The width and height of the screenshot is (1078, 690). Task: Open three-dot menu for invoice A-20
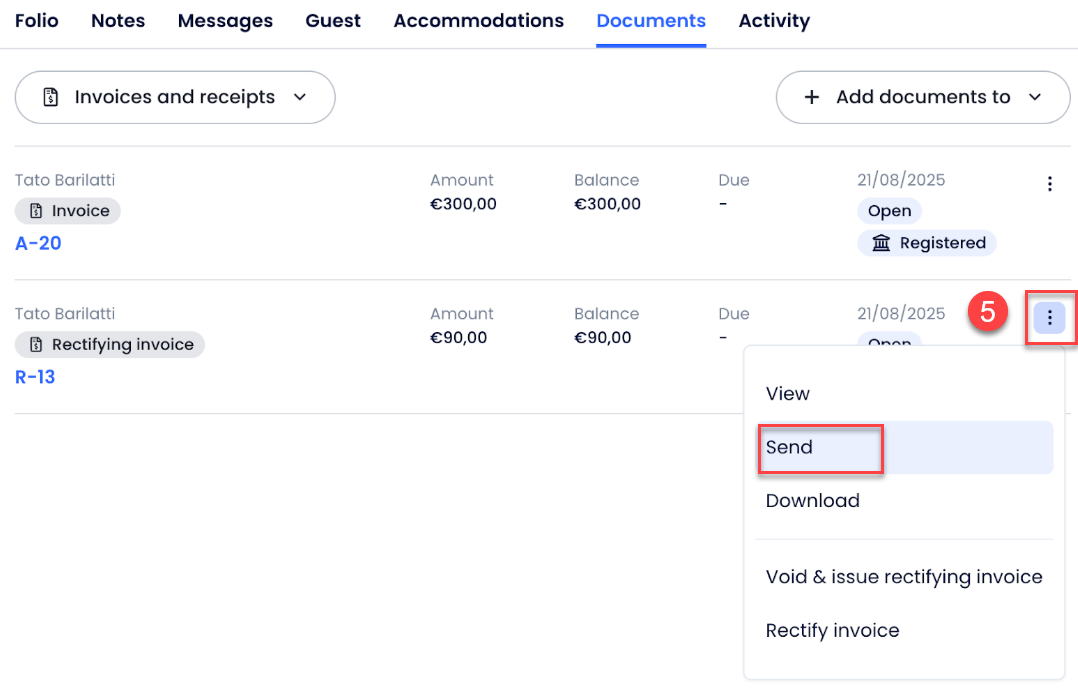tap(1049, 184)
